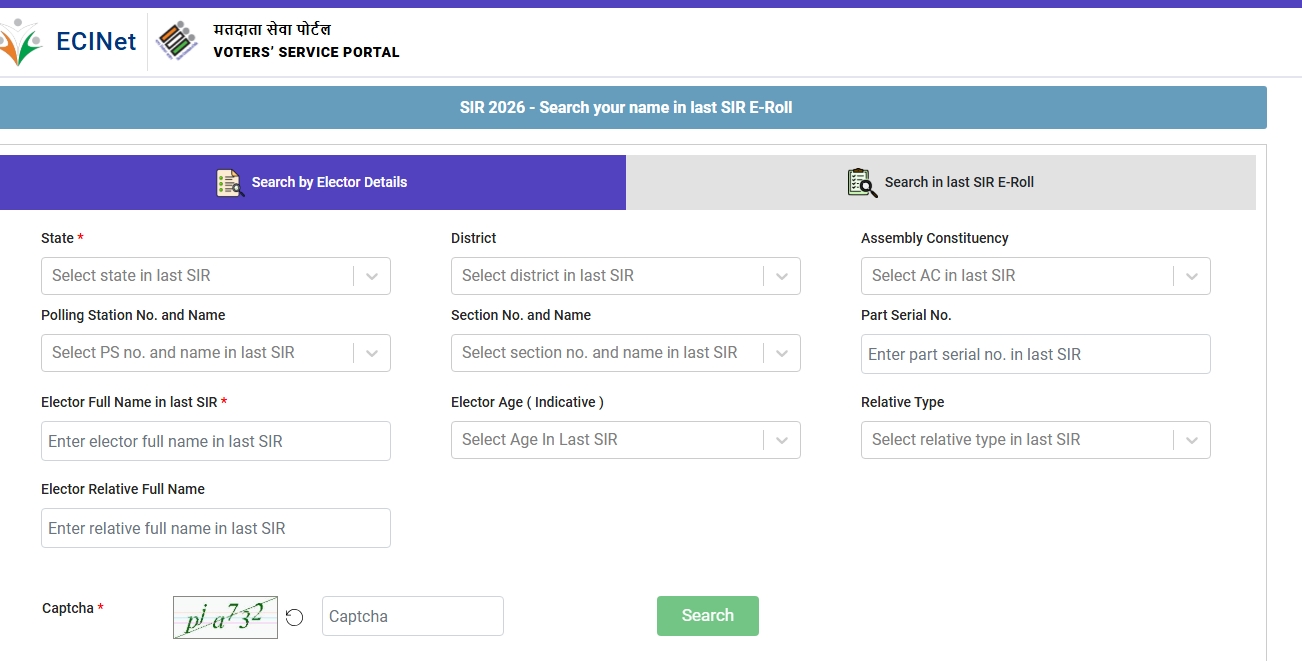Click the Search by Elector Details checklist icon

click(x=230, y=183)
